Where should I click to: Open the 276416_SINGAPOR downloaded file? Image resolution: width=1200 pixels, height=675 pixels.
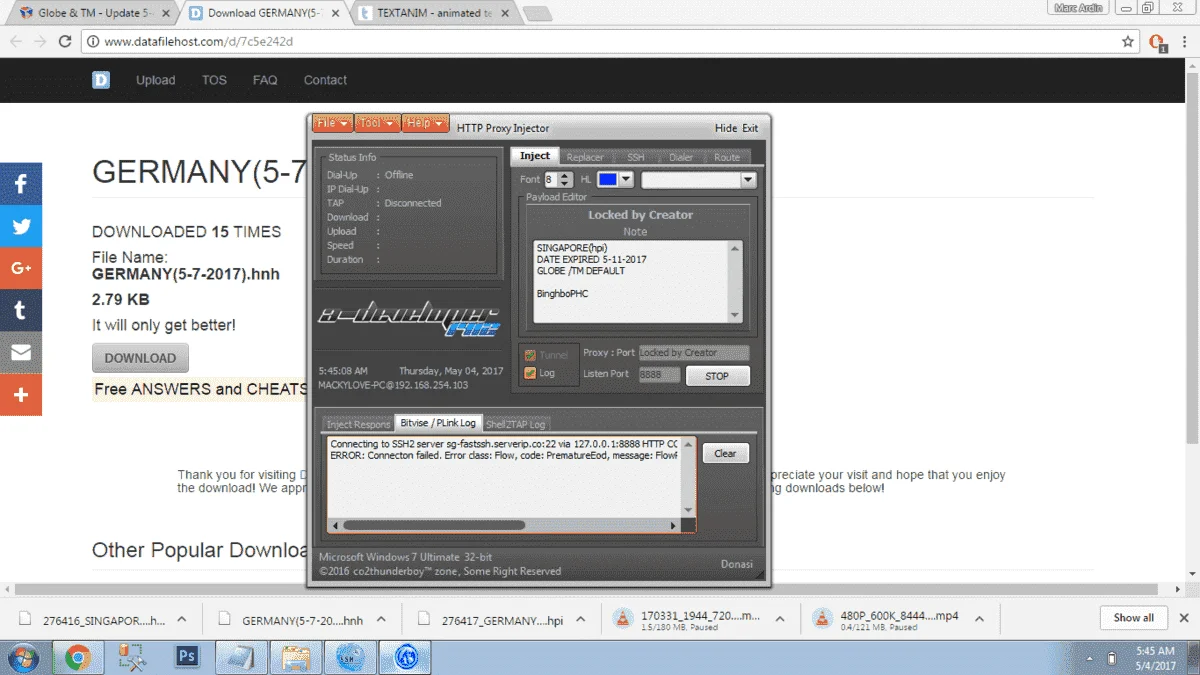[x=95, y=620]
